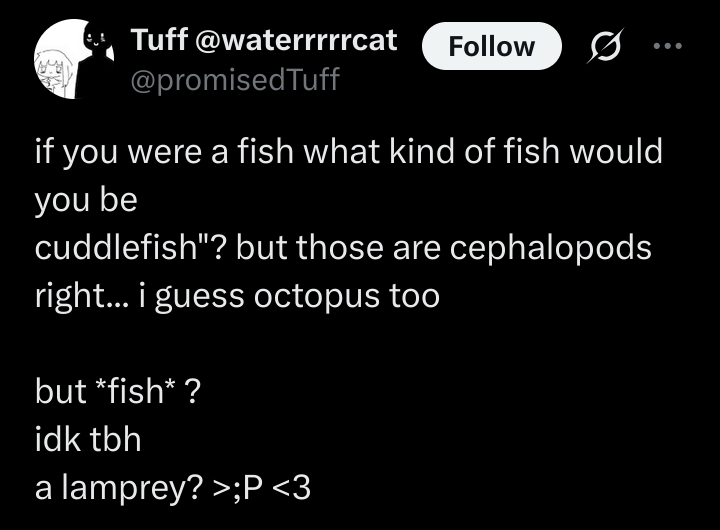Click the ">;P" emoticon in the post
Image resolution: width=720 pixels, height=530 pixels.
(x=238, y=488)
